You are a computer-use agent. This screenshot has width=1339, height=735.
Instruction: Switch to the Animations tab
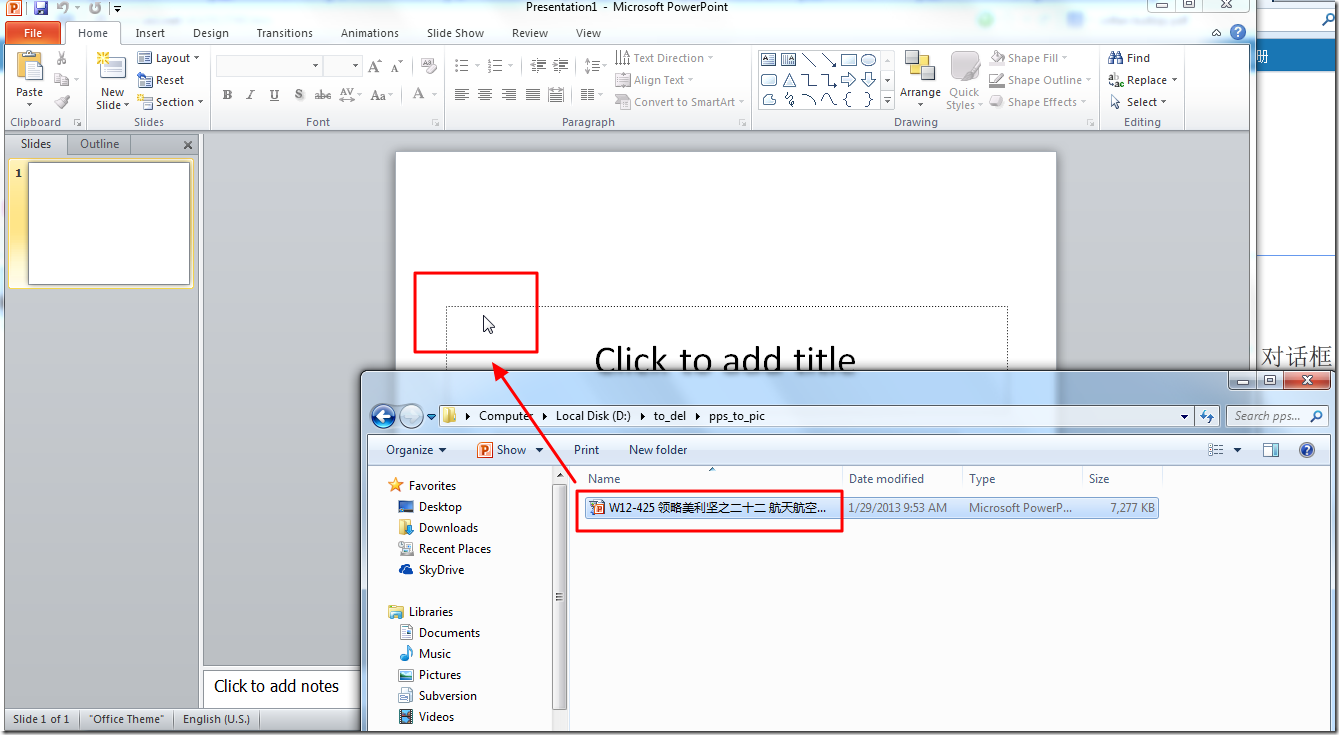370,33
